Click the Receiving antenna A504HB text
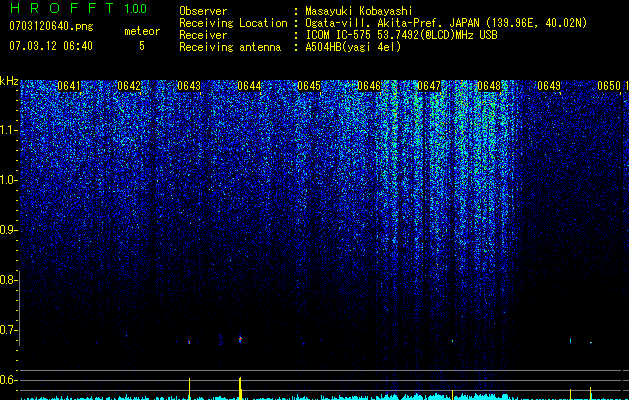The image size is (629, 400). pyautogui.click(x=353, y=47)
